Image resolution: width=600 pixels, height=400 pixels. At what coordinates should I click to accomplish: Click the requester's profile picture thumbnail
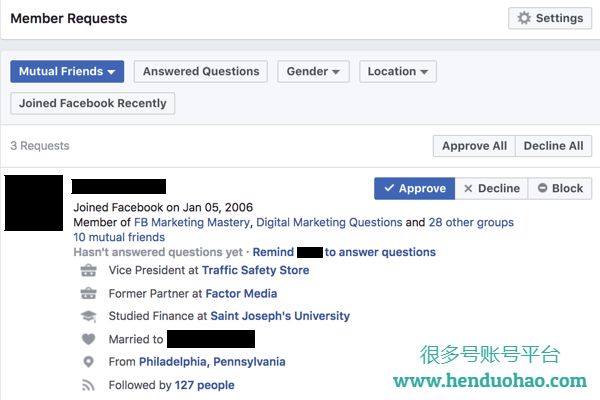pos(34,203)
